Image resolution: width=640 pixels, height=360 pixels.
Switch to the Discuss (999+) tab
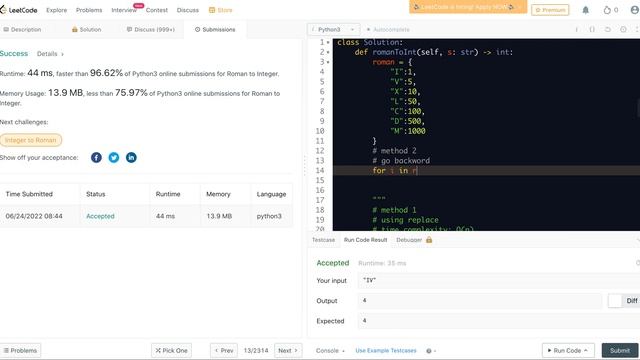(x=151, y=29)
